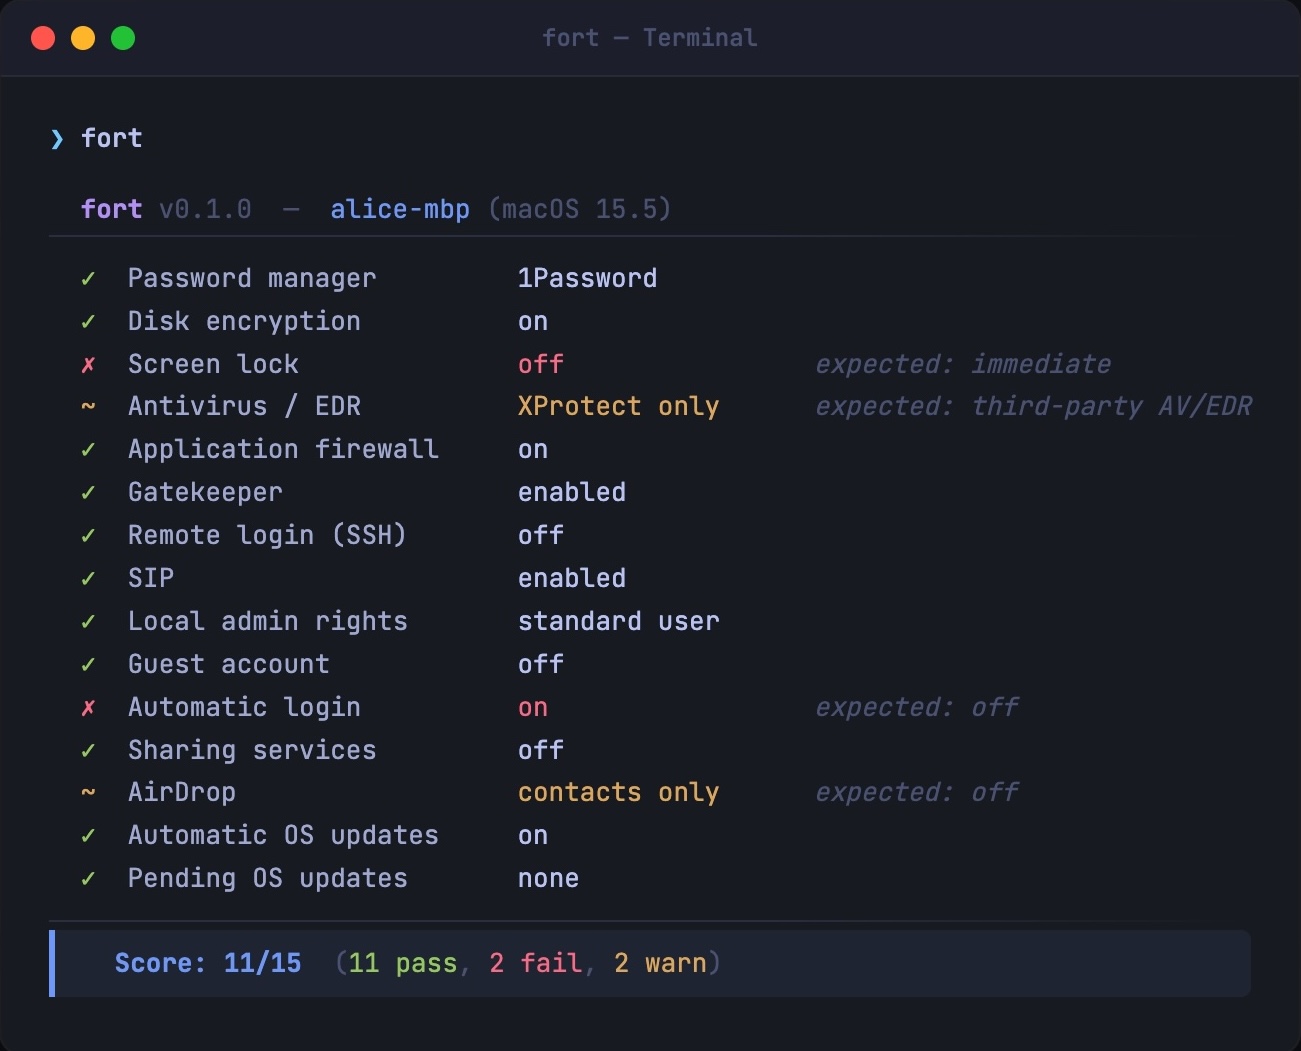Click the 'Automatic OS updates' label
Image resolution: width=1301 pixels, height=1051 pixels.
pos(283,835)
